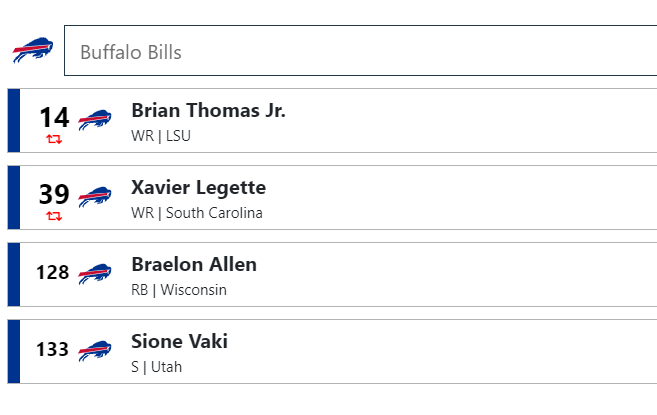
Task: Click the Bills logo on pick 128
Action: [95, 274]
